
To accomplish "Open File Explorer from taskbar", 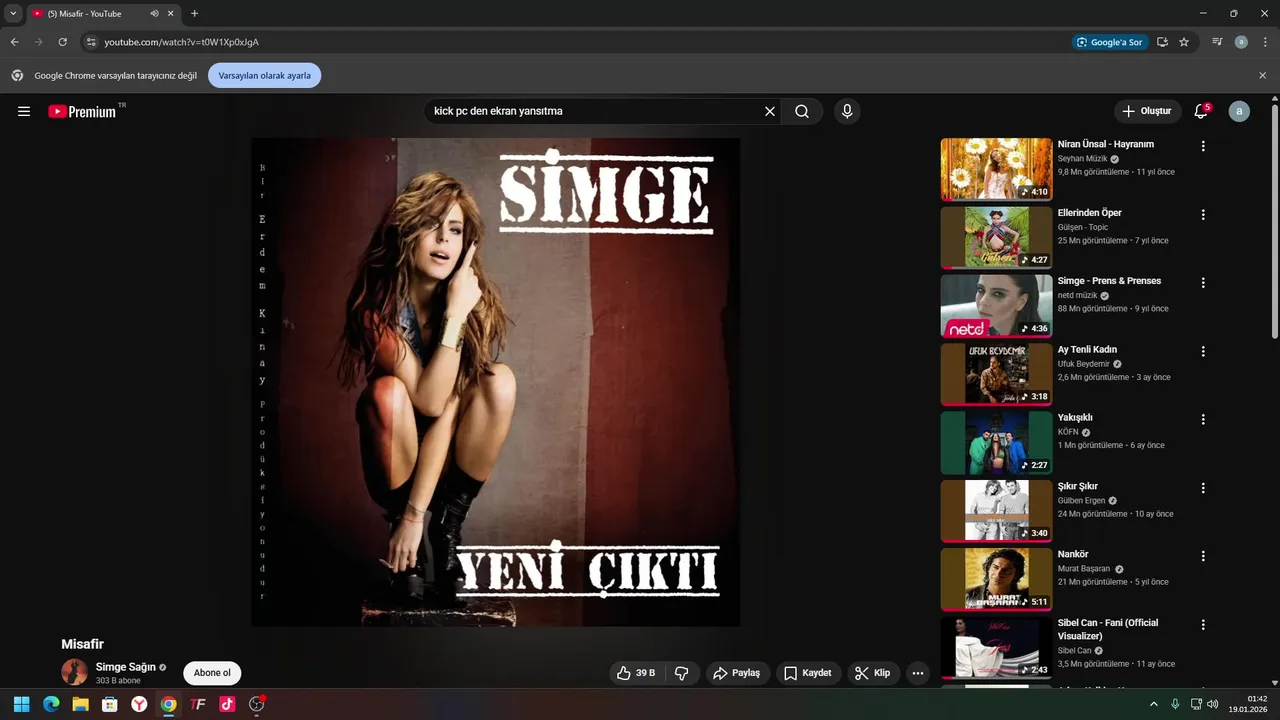I will [x=80, y=704].
